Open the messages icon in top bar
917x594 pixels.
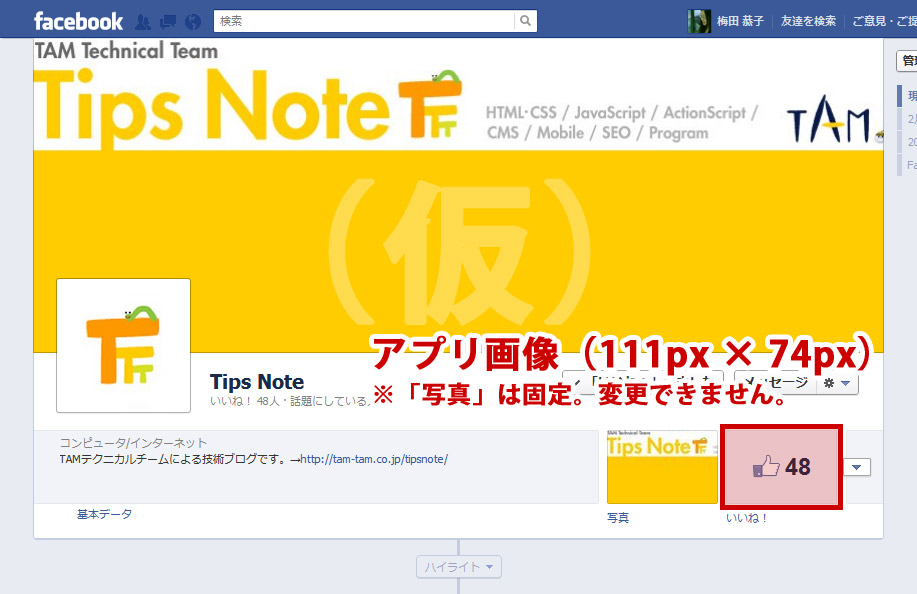[168, 22]
